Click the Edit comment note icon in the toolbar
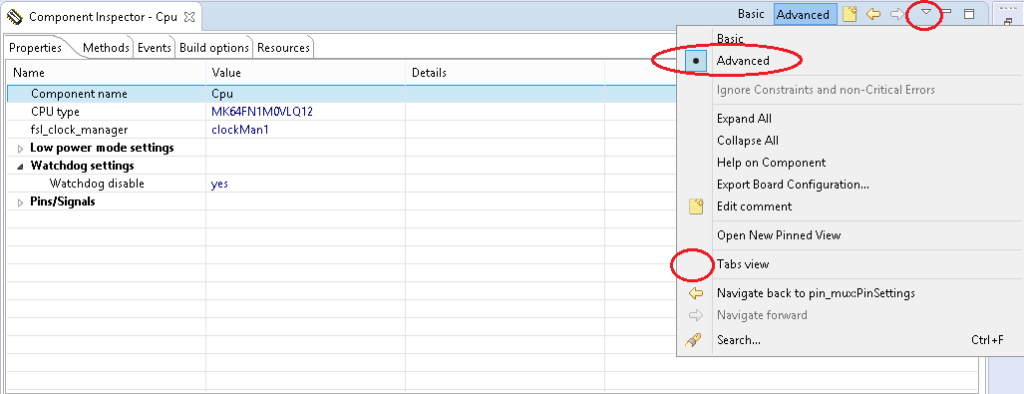 tap(849, 14)
